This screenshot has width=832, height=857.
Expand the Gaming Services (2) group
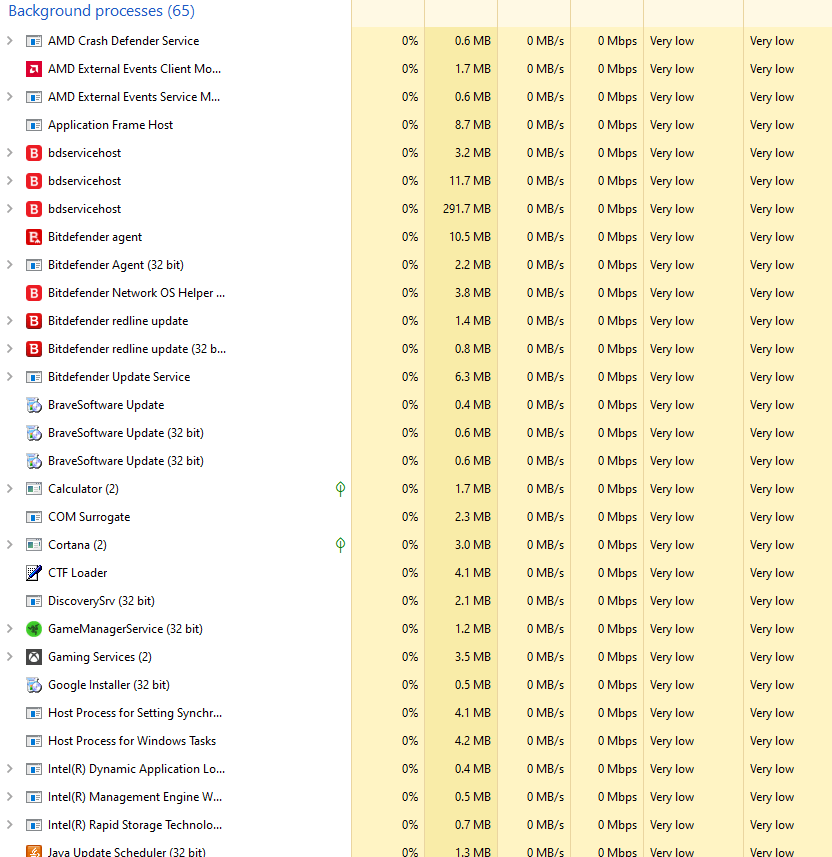(x=9, y=657)
